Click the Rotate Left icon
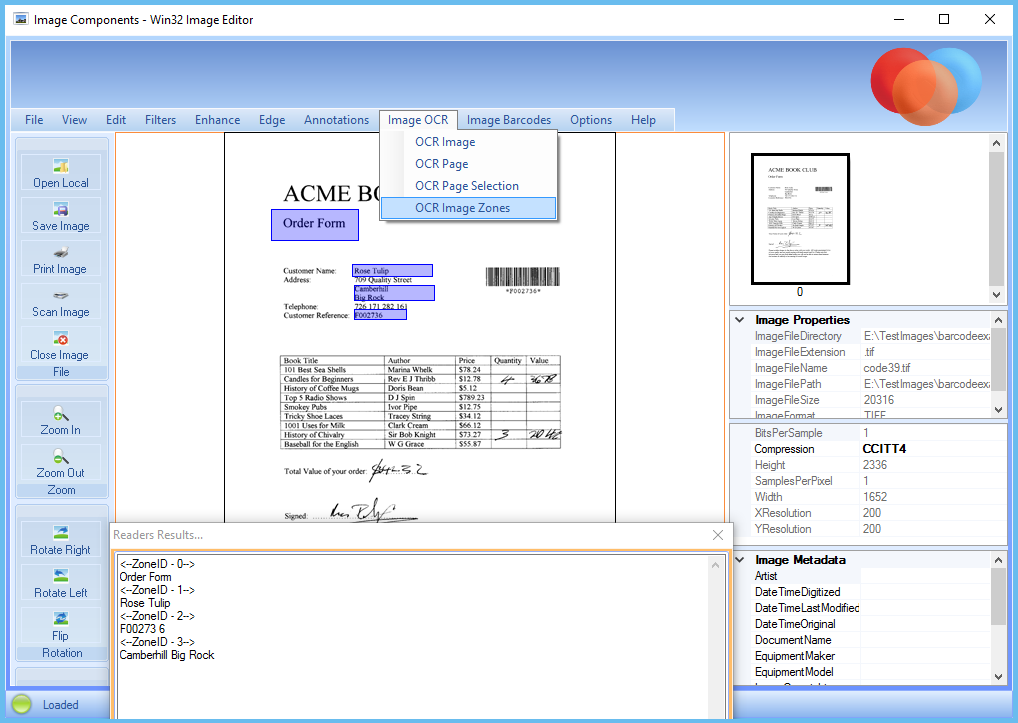1018x723 pixels. tap(61, 576)
